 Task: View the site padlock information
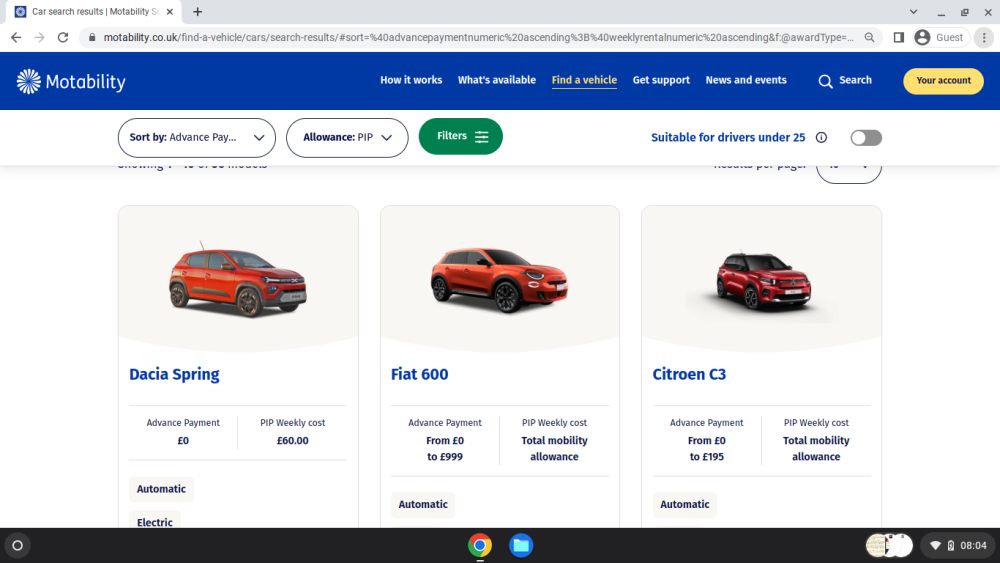(x=92, y=38)
